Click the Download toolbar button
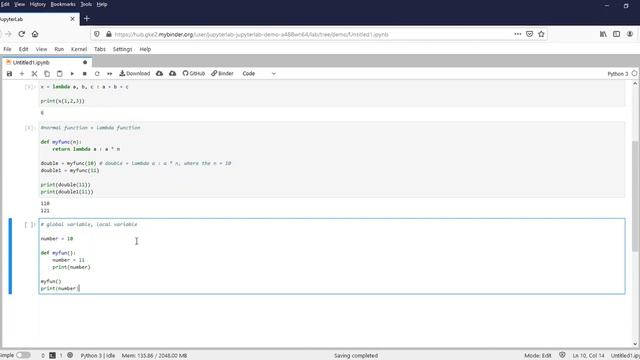 click(135, 73)
